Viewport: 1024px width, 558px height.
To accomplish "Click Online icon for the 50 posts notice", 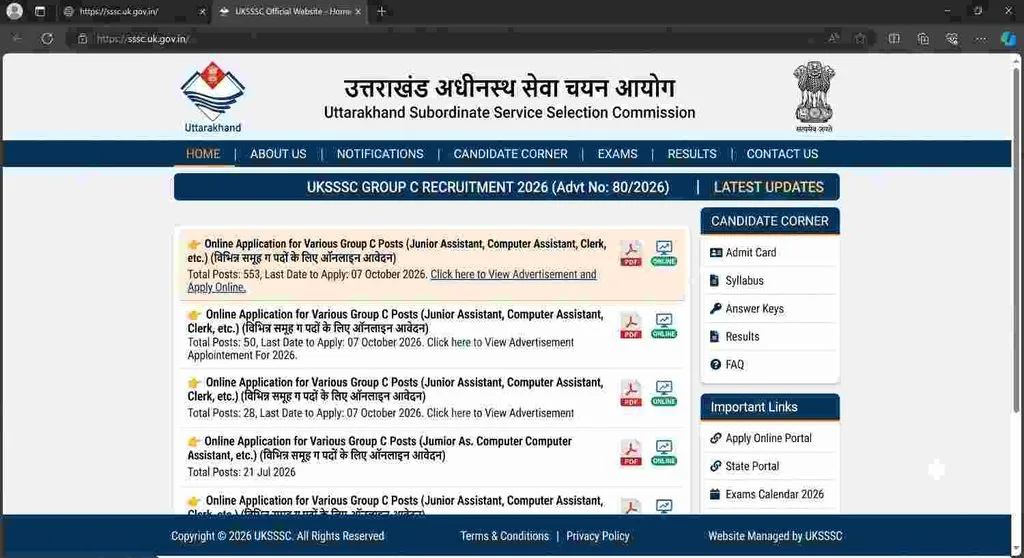I will (664, 326).
